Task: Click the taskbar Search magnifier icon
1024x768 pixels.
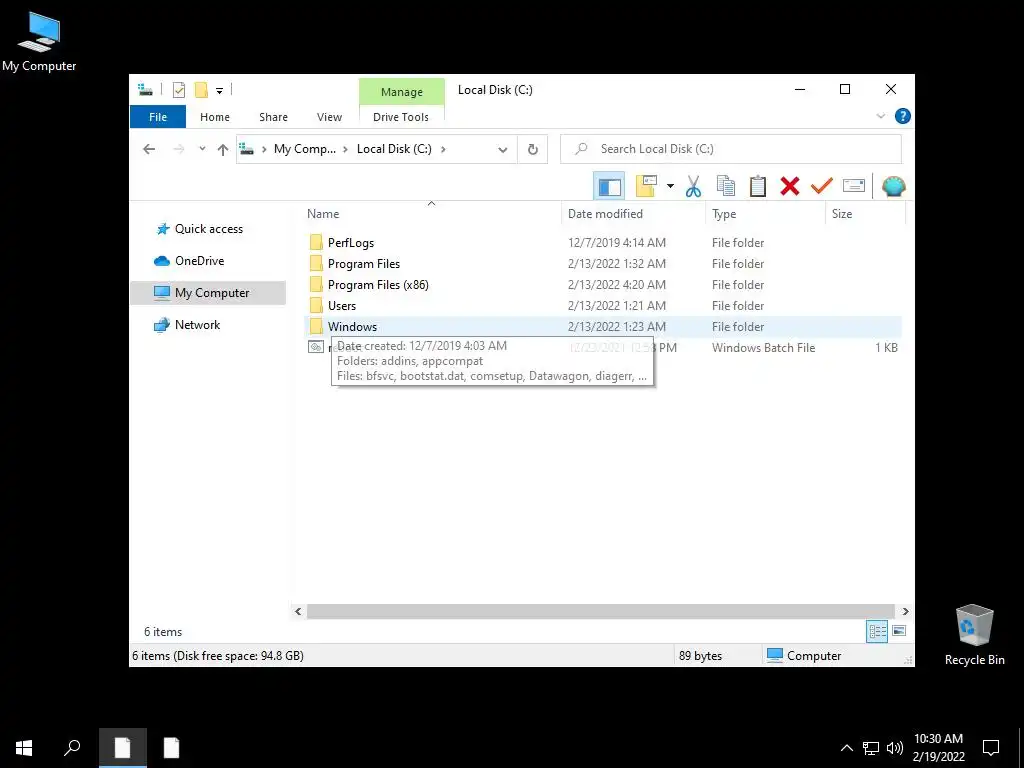Action: 72,748
